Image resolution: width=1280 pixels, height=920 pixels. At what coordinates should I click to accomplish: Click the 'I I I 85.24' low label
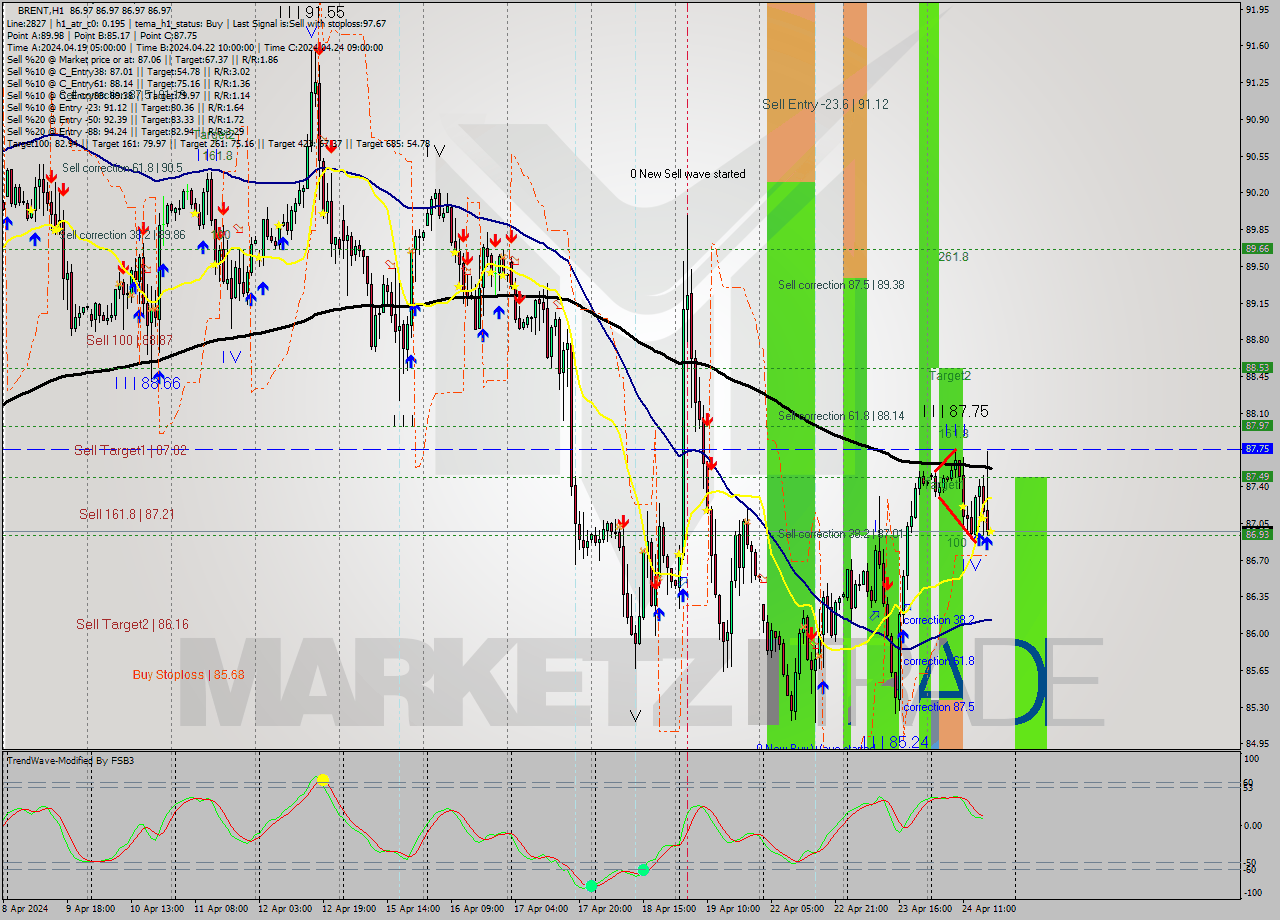tap(895, 742)
